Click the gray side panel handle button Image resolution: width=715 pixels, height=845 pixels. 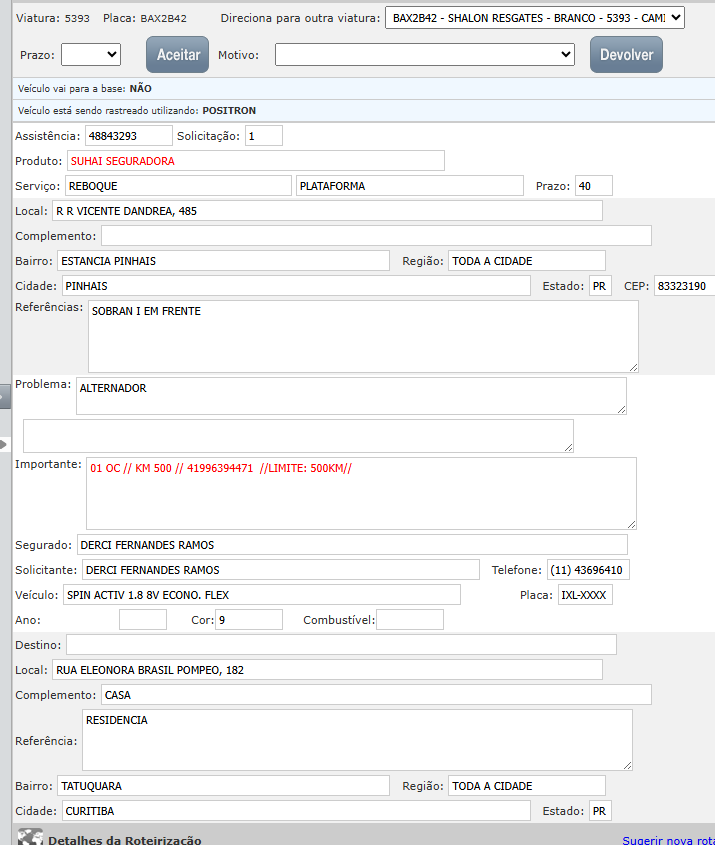click(x=4, y=396)
